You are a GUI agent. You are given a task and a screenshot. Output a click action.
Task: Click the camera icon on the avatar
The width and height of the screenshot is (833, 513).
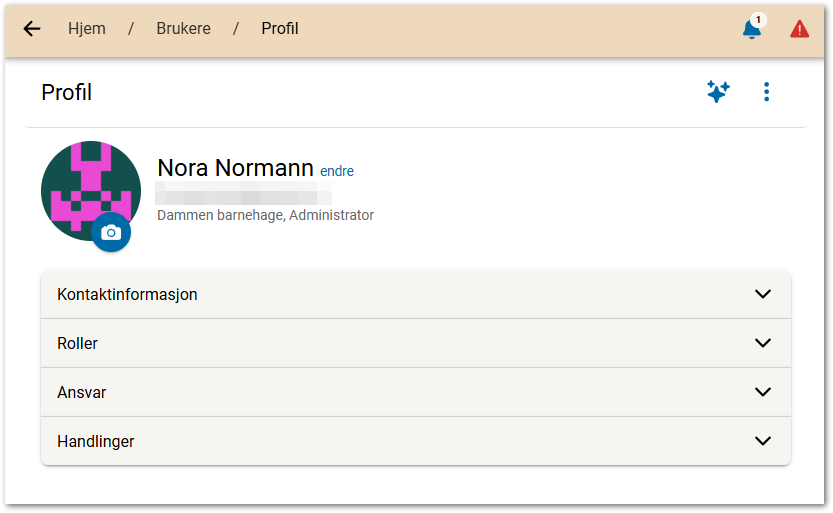click(x=111, y=232)
